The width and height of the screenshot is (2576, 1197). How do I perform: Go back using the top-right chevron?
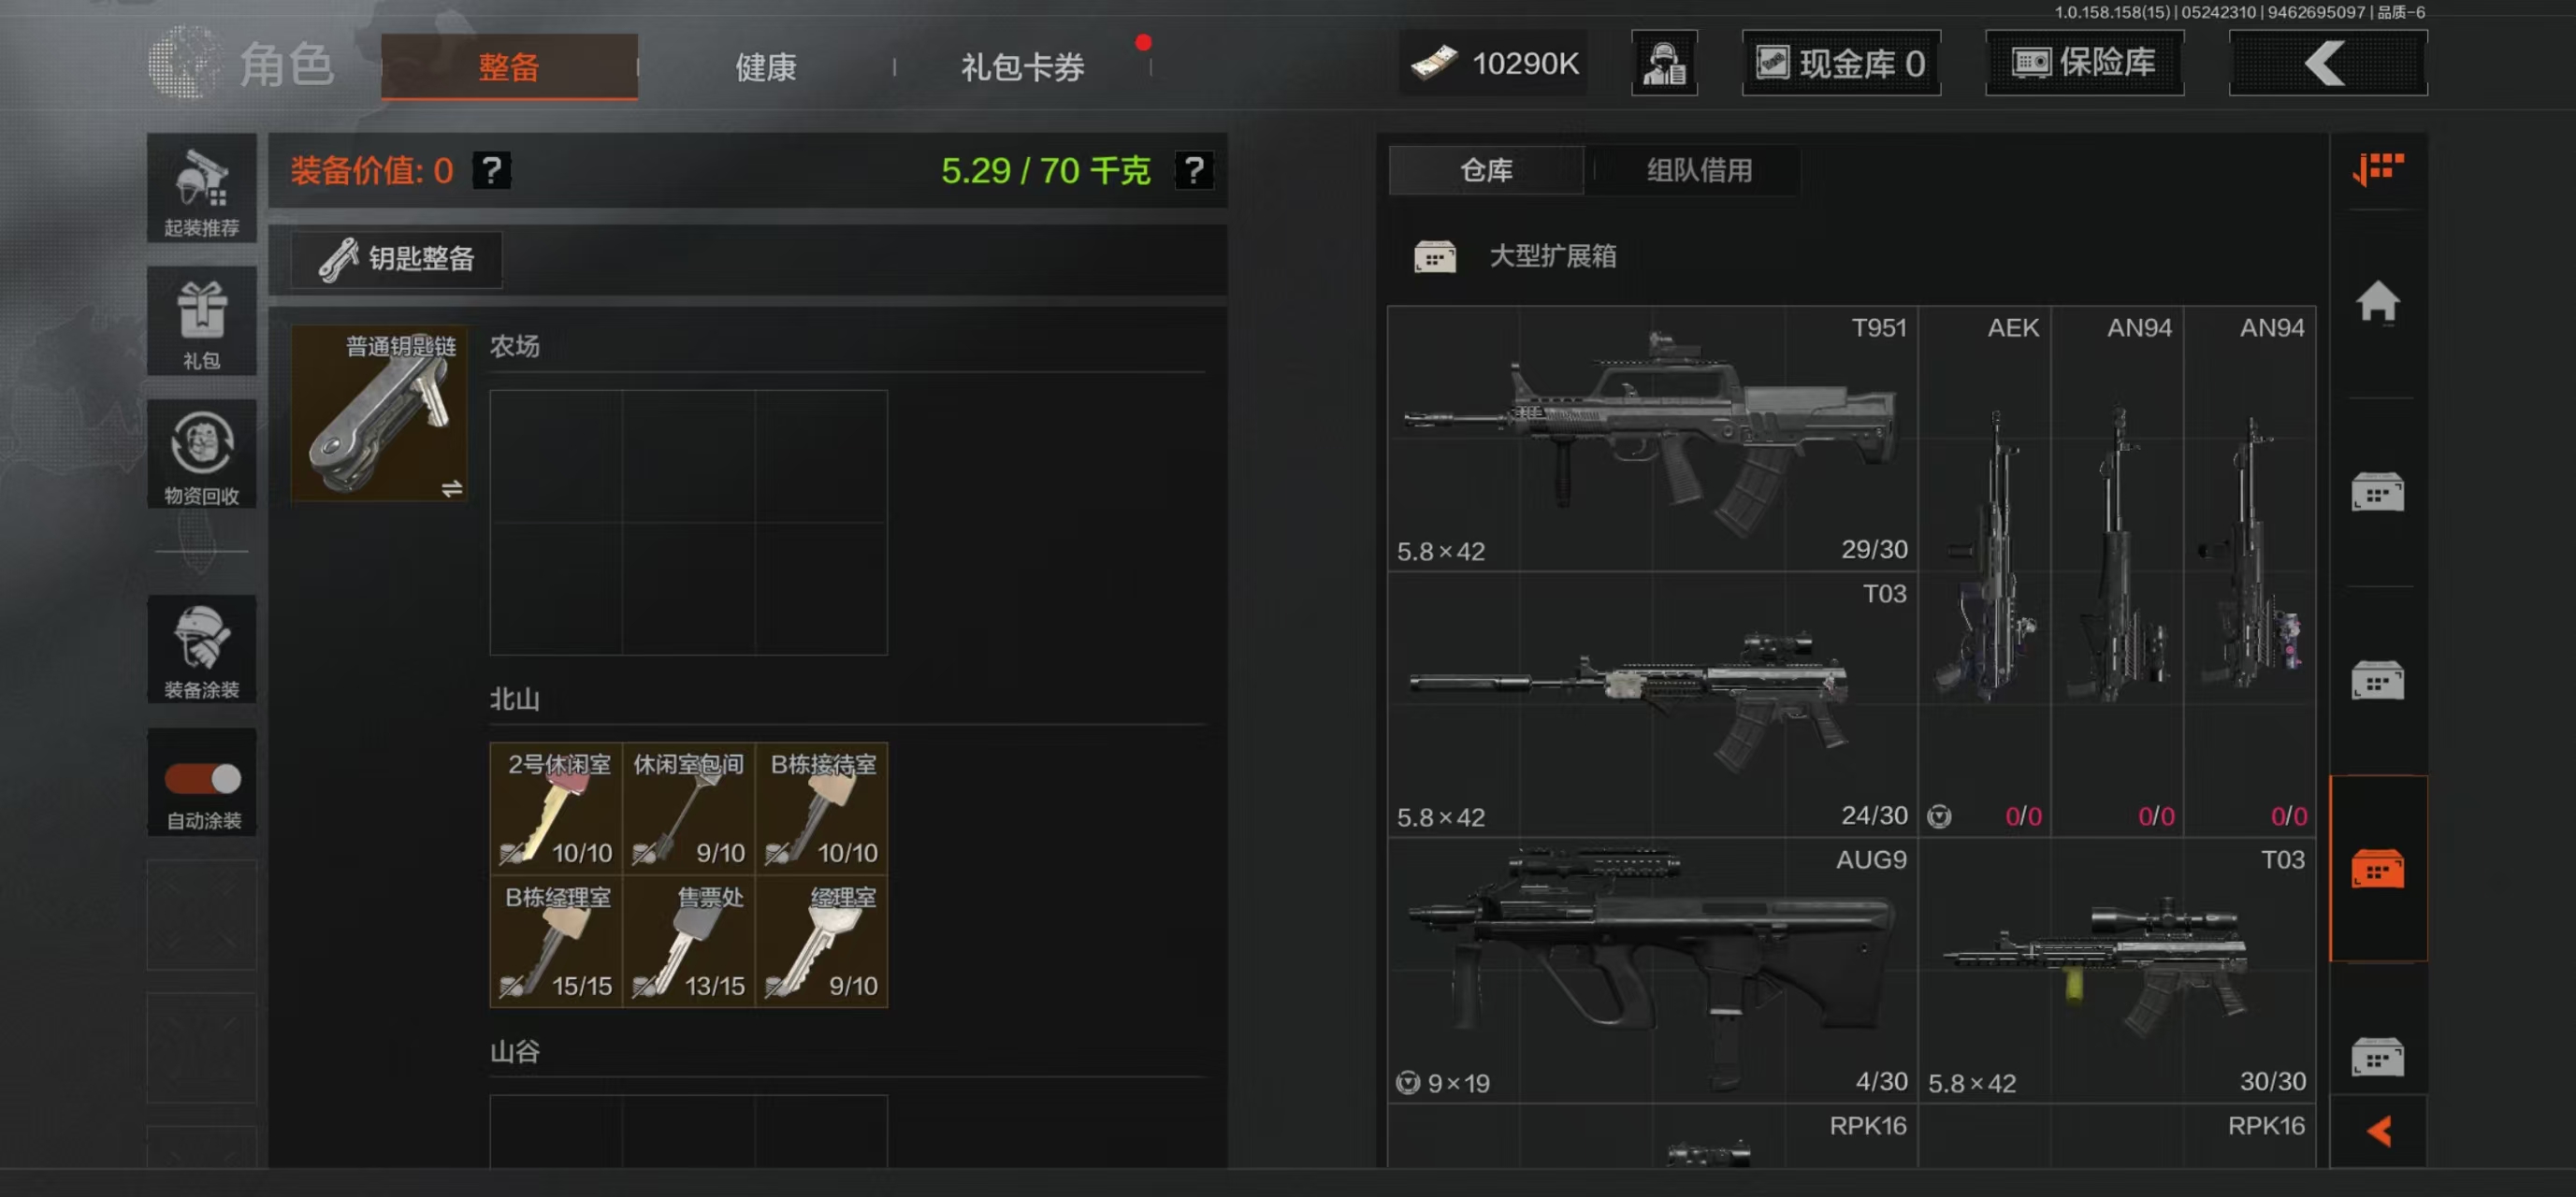coord(2328,63)
